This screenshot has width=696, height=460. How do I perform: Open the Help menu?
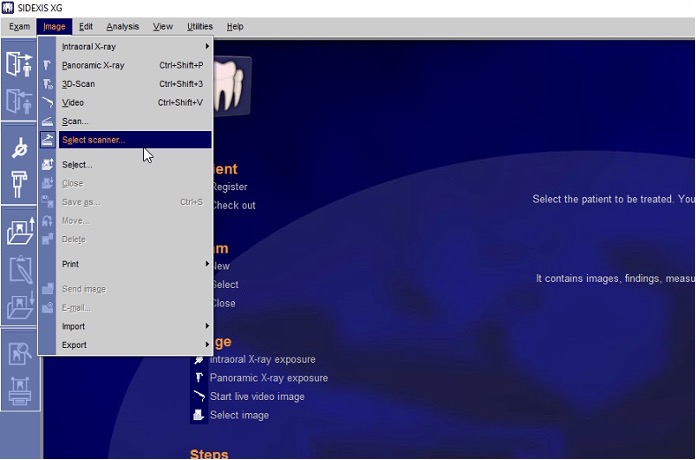pos(235,27)
